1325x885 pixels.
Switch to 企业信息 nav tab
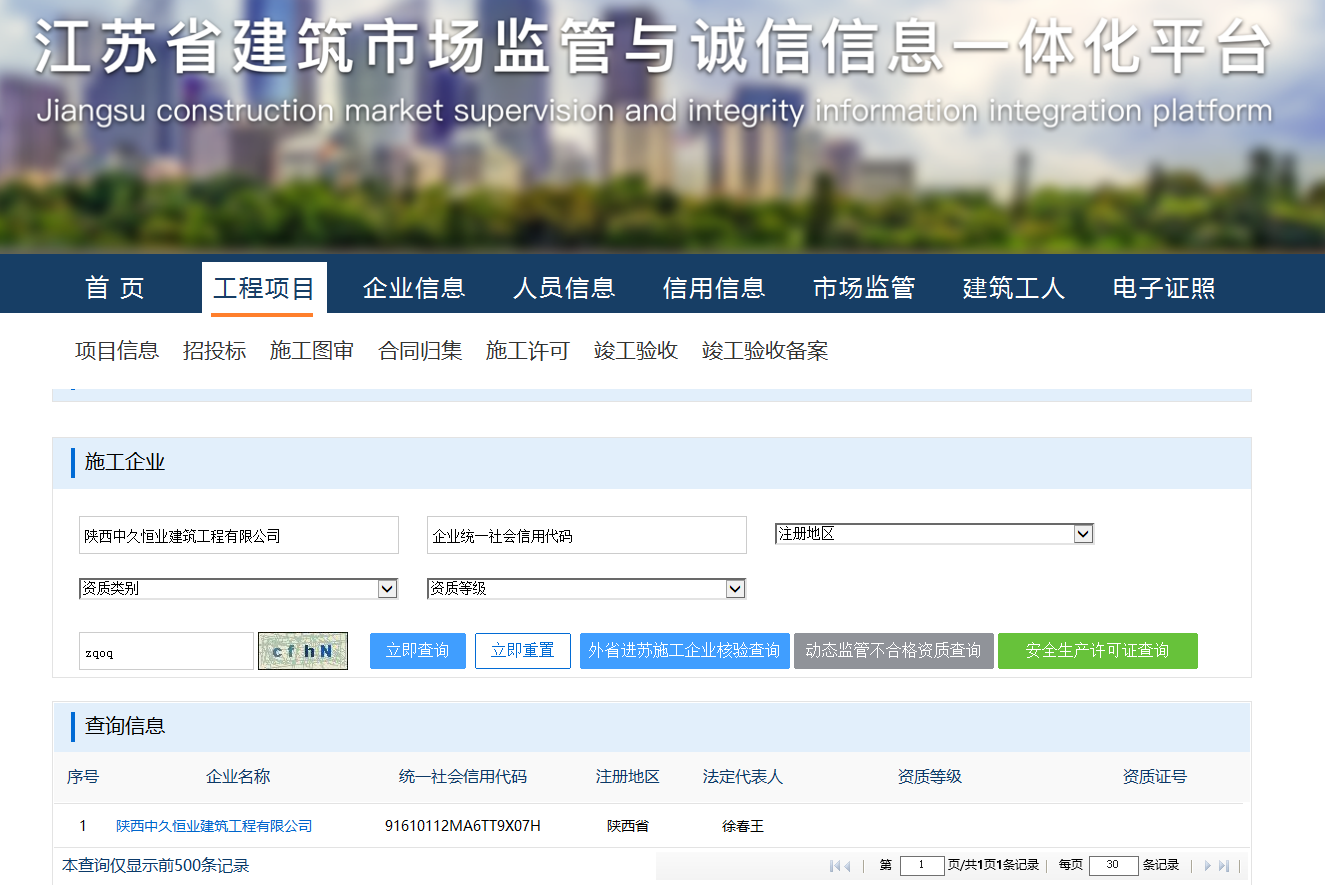[x=414, y=288]
